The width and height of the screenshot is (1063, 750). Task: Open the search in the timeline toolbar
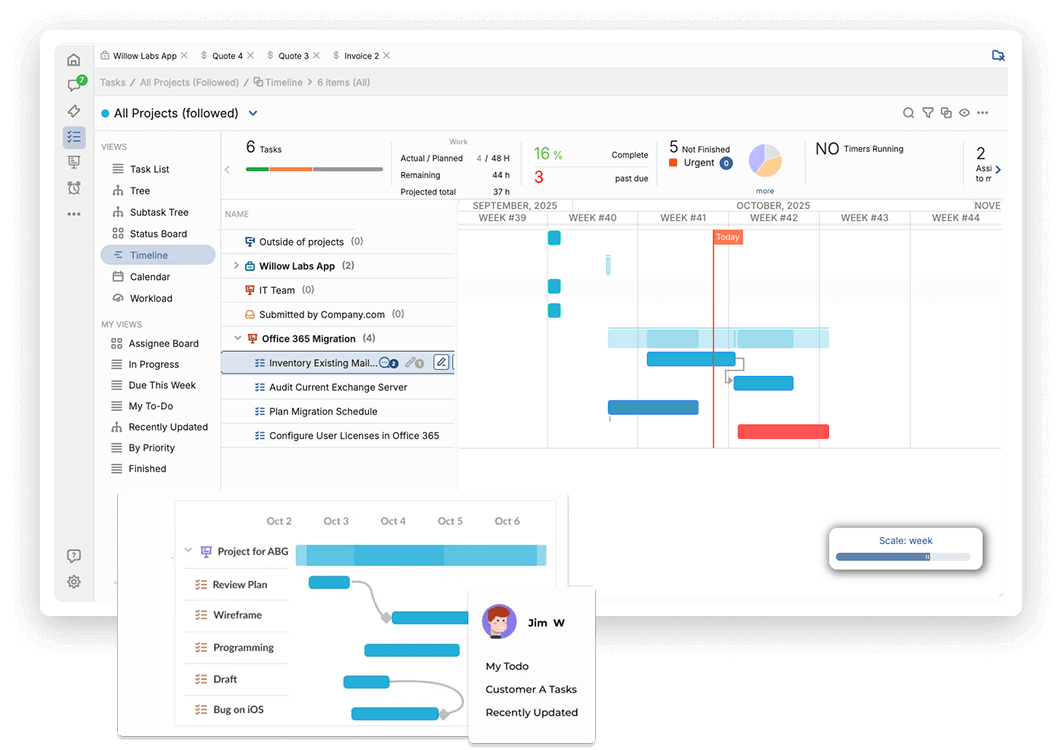pos(909,113)
